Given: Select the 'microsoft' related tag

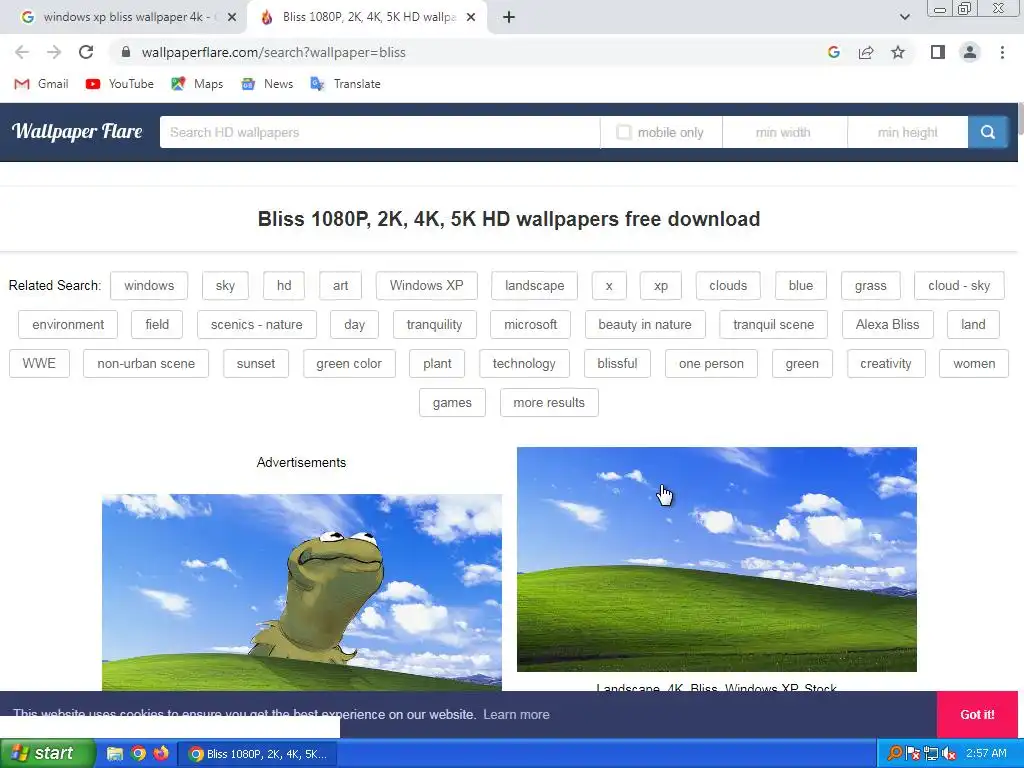Looking at the screenshot, I should point(530,325).
